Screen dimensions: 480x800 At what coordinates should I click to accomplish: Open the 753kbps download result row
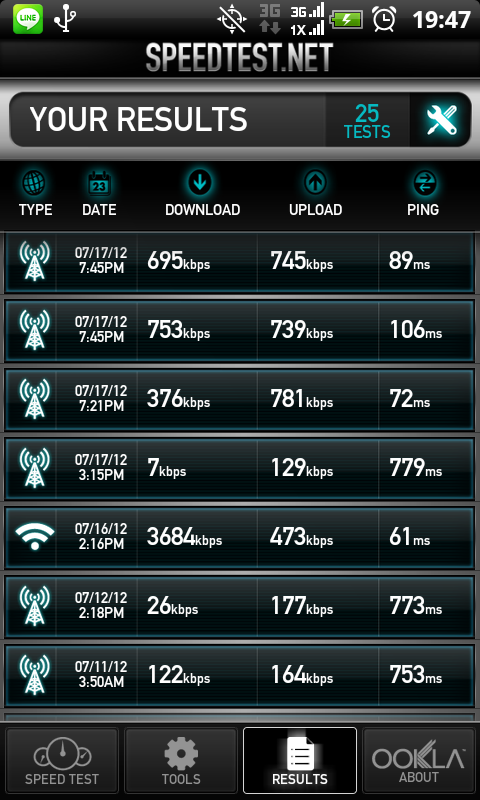coord(240,331)
